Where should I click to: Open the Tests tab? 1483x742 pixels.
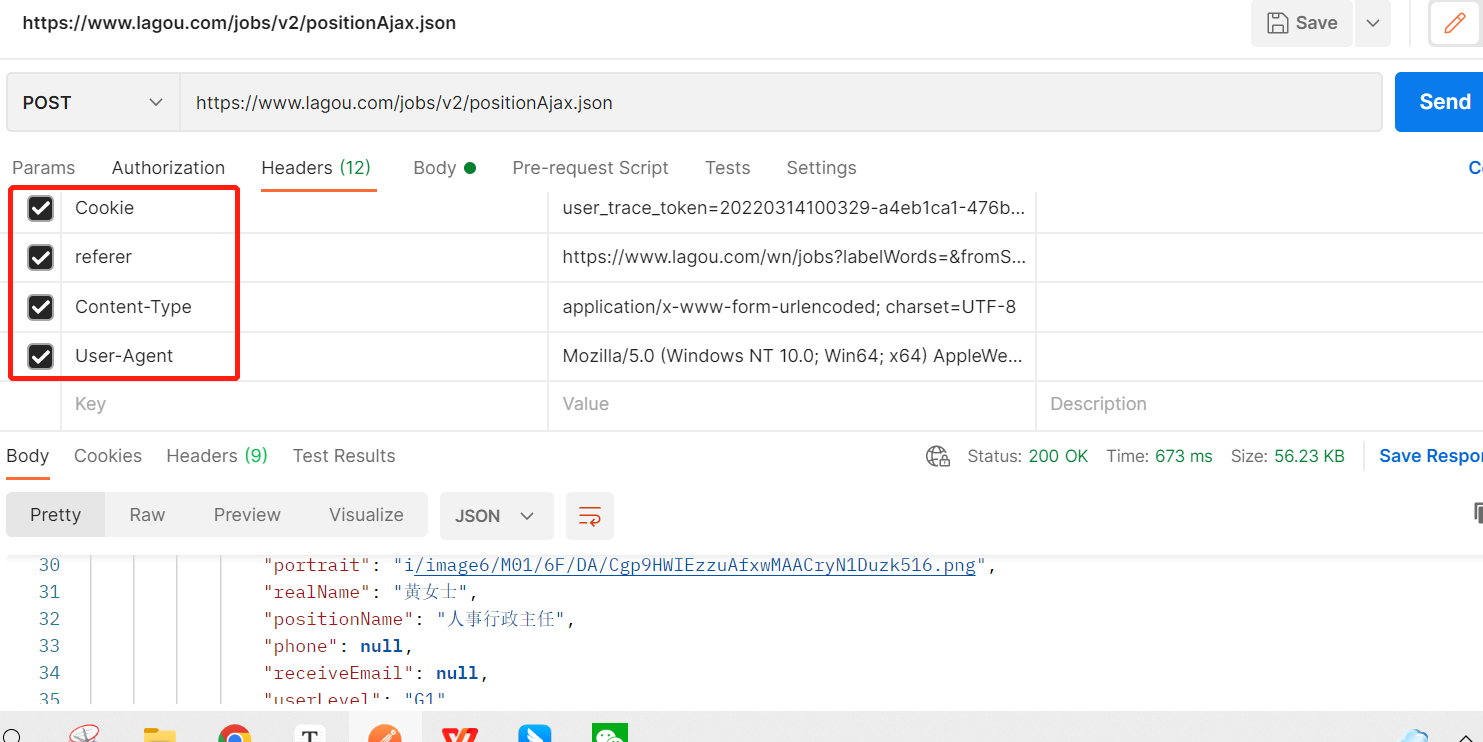(x=727, y=168)
